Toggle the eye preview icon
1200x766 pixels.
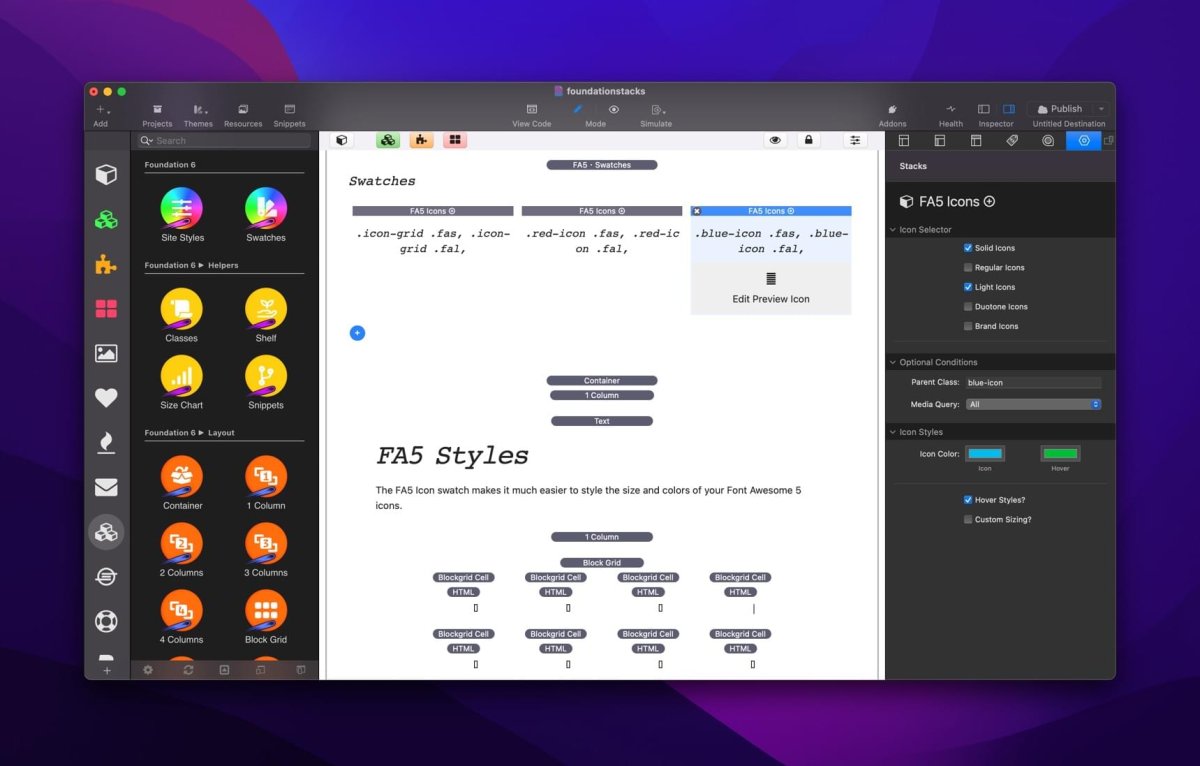click(x=775, y=140)
